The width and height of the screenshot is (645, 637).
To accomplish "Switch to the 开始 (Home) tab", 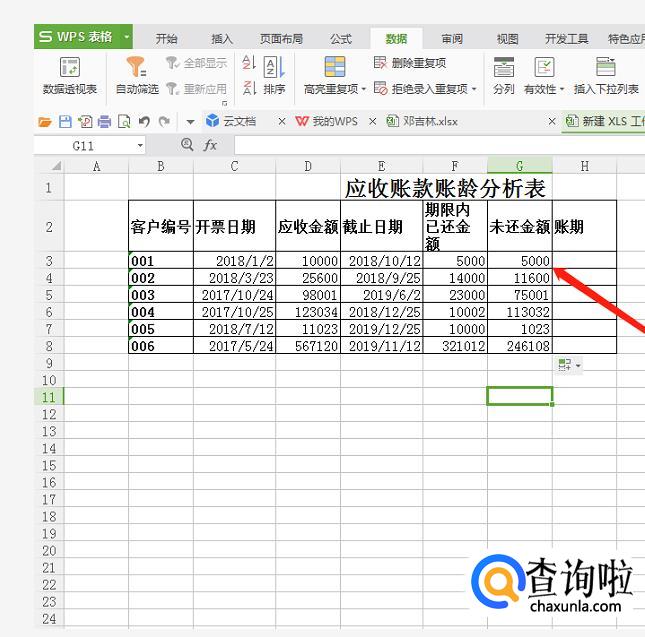I will pyautogui.click(x=167, y=39).
